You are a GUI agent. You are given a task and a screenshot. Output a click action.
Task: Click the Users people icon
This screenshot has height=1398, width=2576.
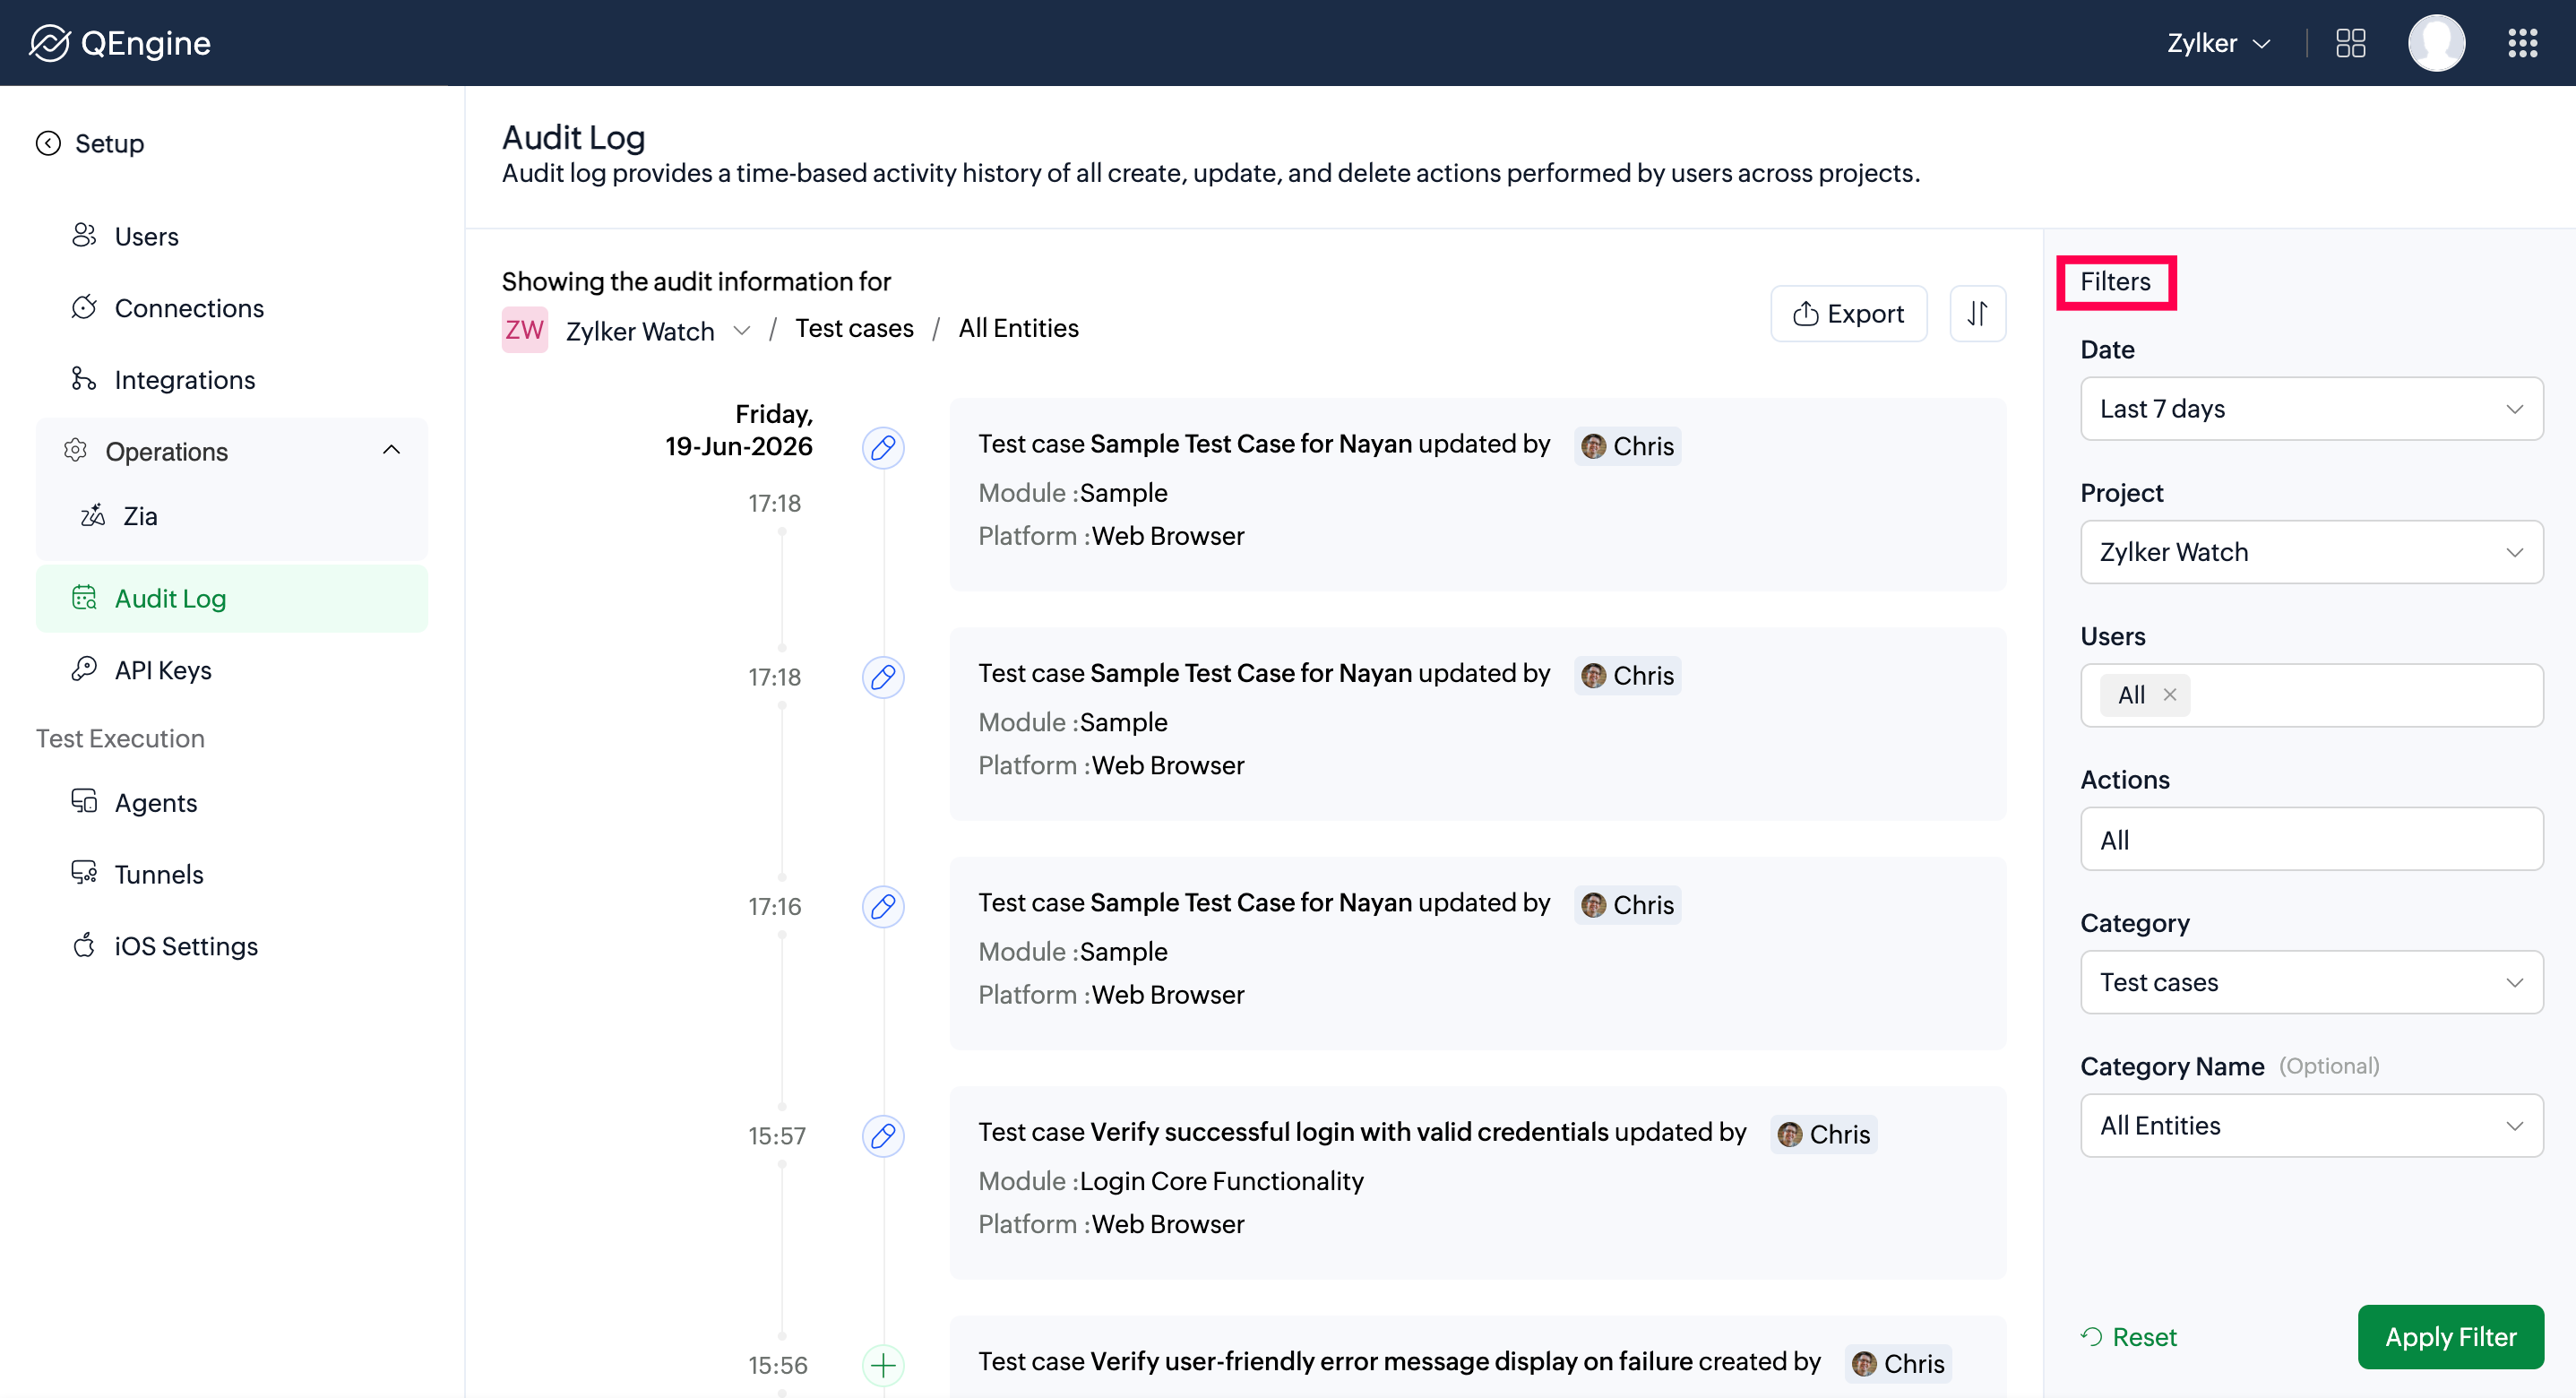(84, 235)
